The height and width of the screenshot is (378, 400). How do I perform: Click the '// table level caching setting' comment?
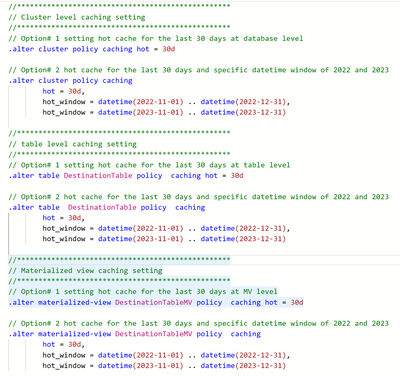pos(72,144)
